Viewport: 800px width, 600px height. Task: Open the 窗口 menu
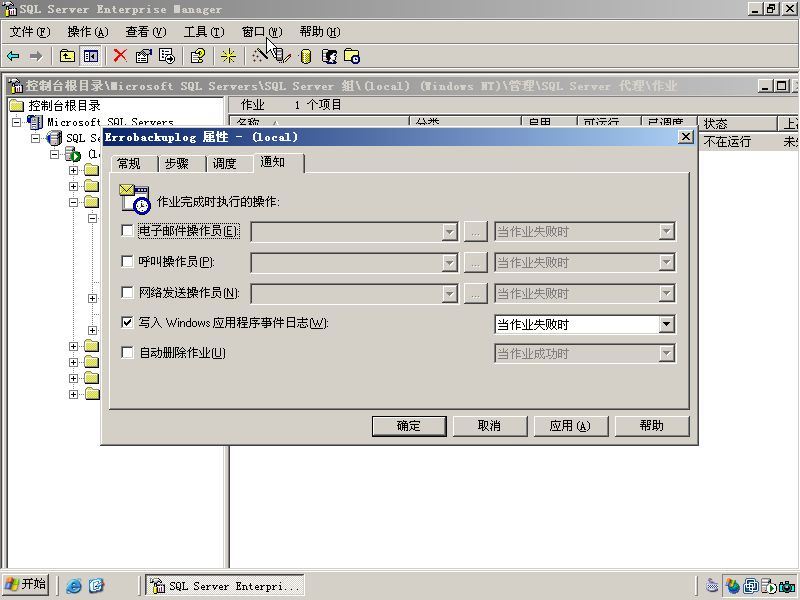(262, 32)
